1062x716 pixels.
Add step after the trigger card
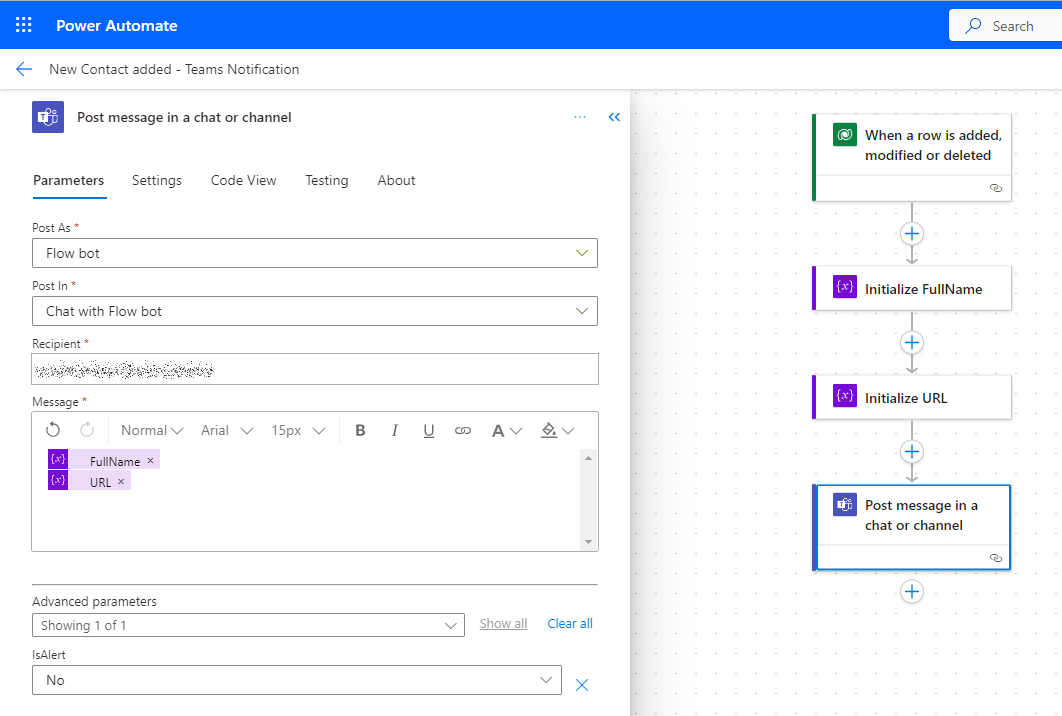[912, 234]
